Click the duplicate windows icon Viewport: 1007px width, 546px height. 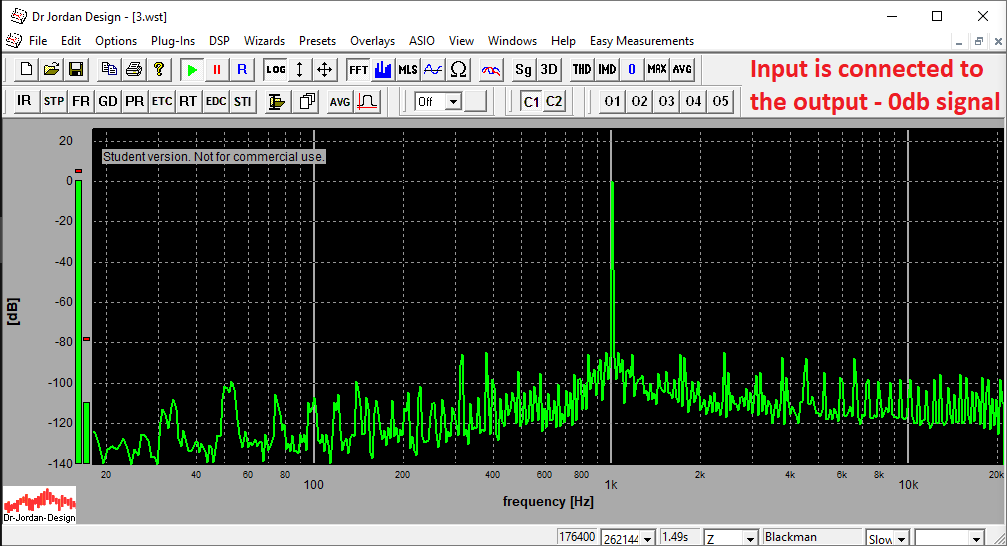(x=308, y=101)
